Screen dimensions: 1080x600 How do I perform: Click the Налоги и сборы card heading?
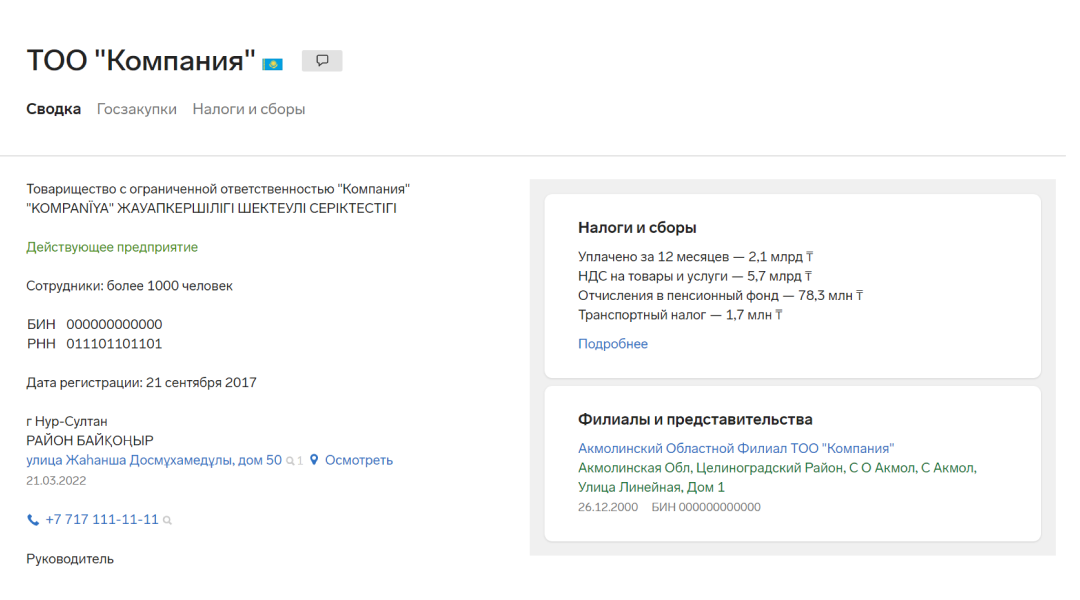pos(637,228)
